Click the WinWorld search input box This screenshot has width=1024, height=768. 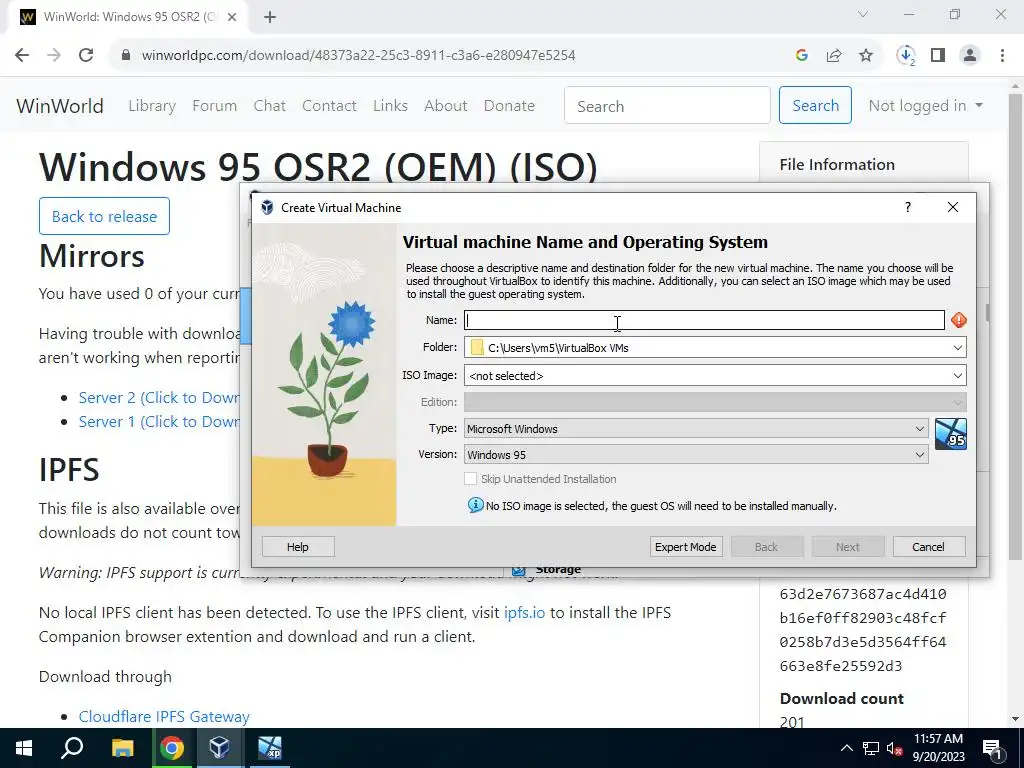pyautogui.click(x=667, y=105)
